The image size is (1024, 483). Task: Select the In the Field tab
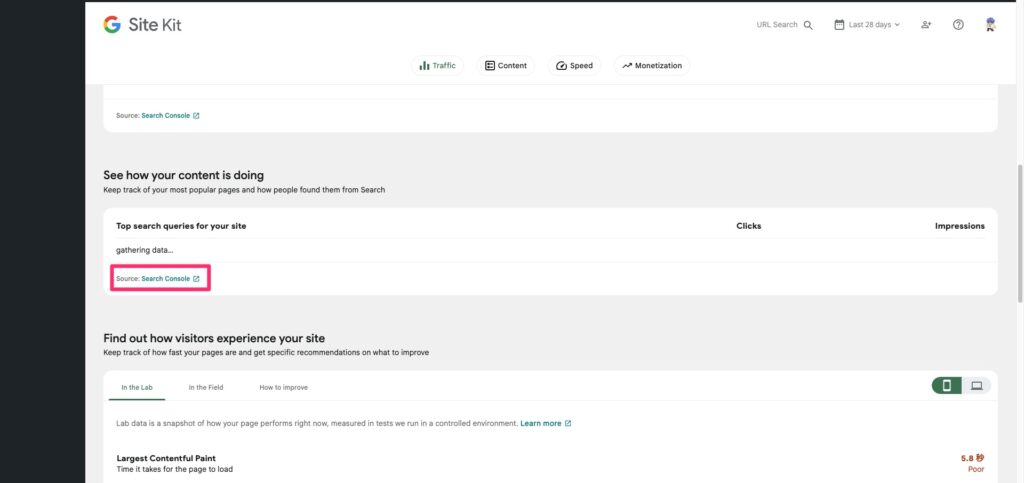[206, 387]
